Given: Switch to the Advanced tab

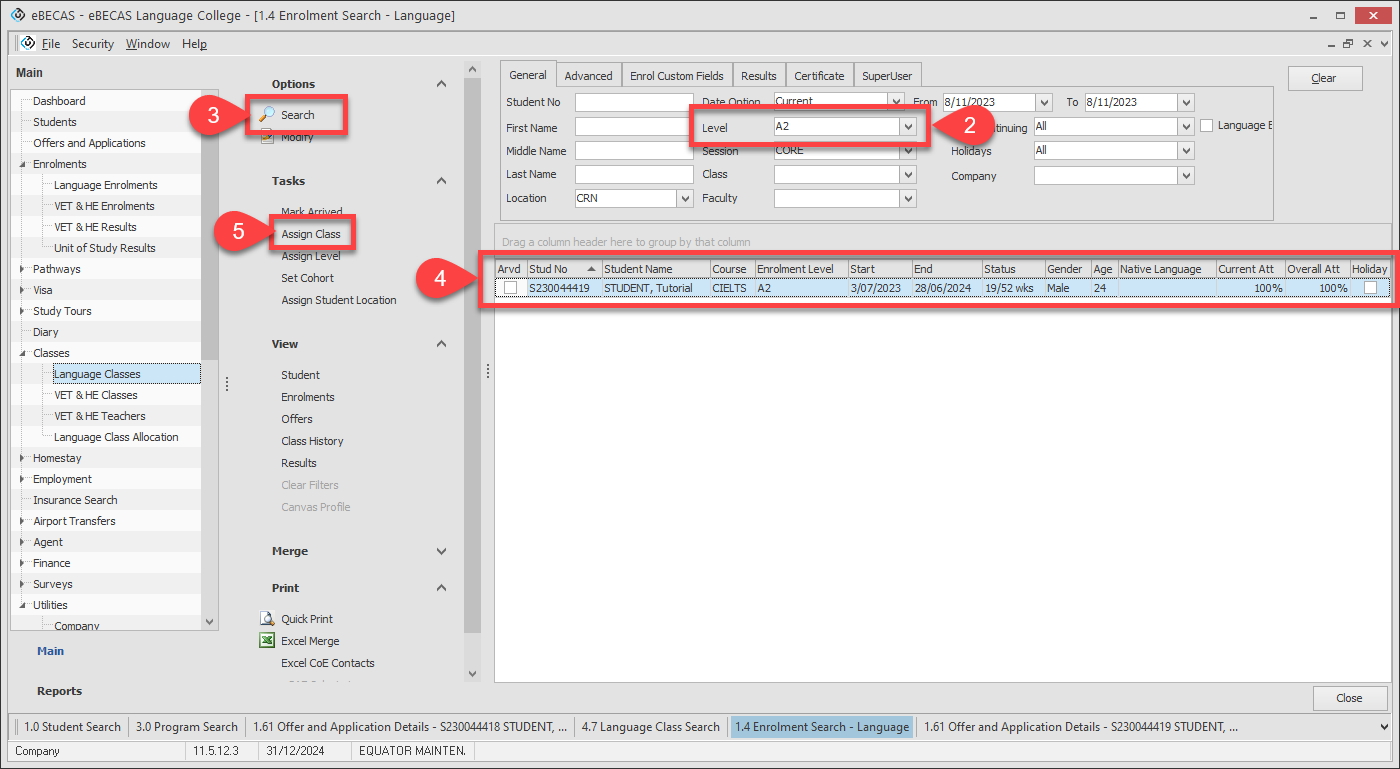Looking at the screenshot, I should coord(588,76).
